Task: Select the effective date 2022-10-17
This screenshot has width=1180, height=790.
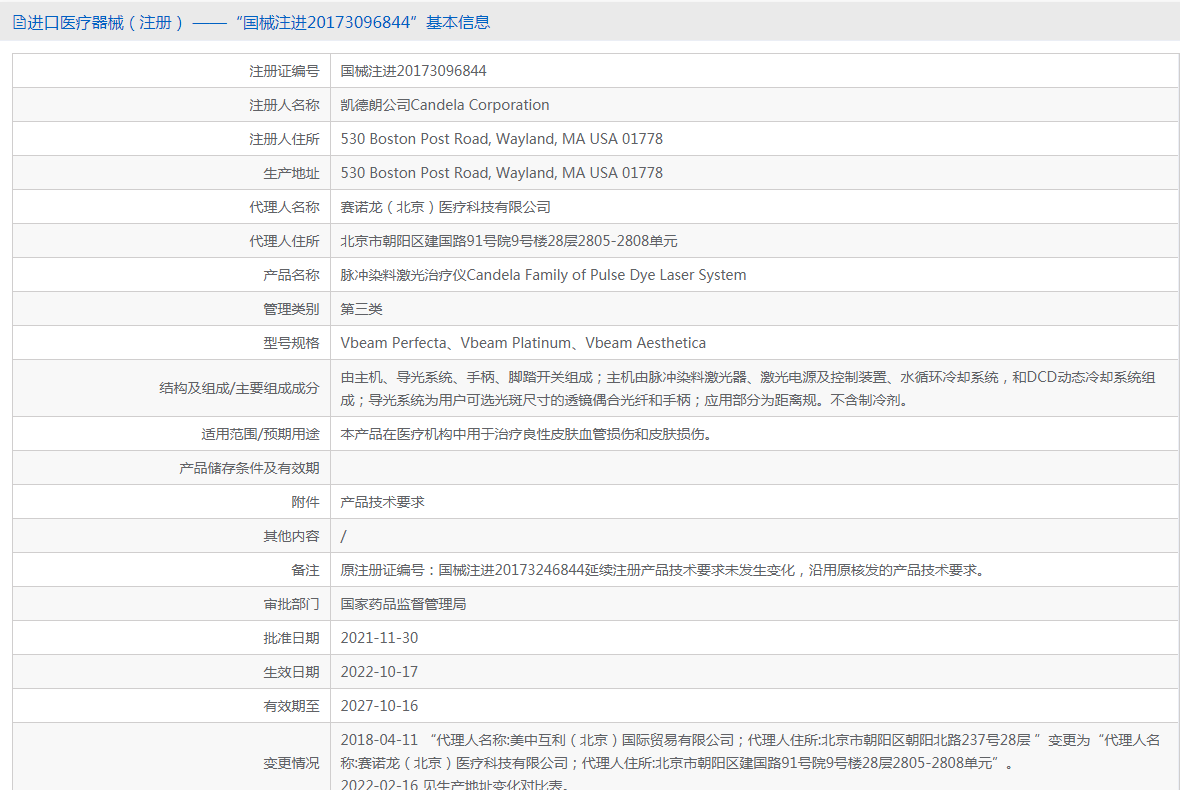Action: (x=379, y=672)
